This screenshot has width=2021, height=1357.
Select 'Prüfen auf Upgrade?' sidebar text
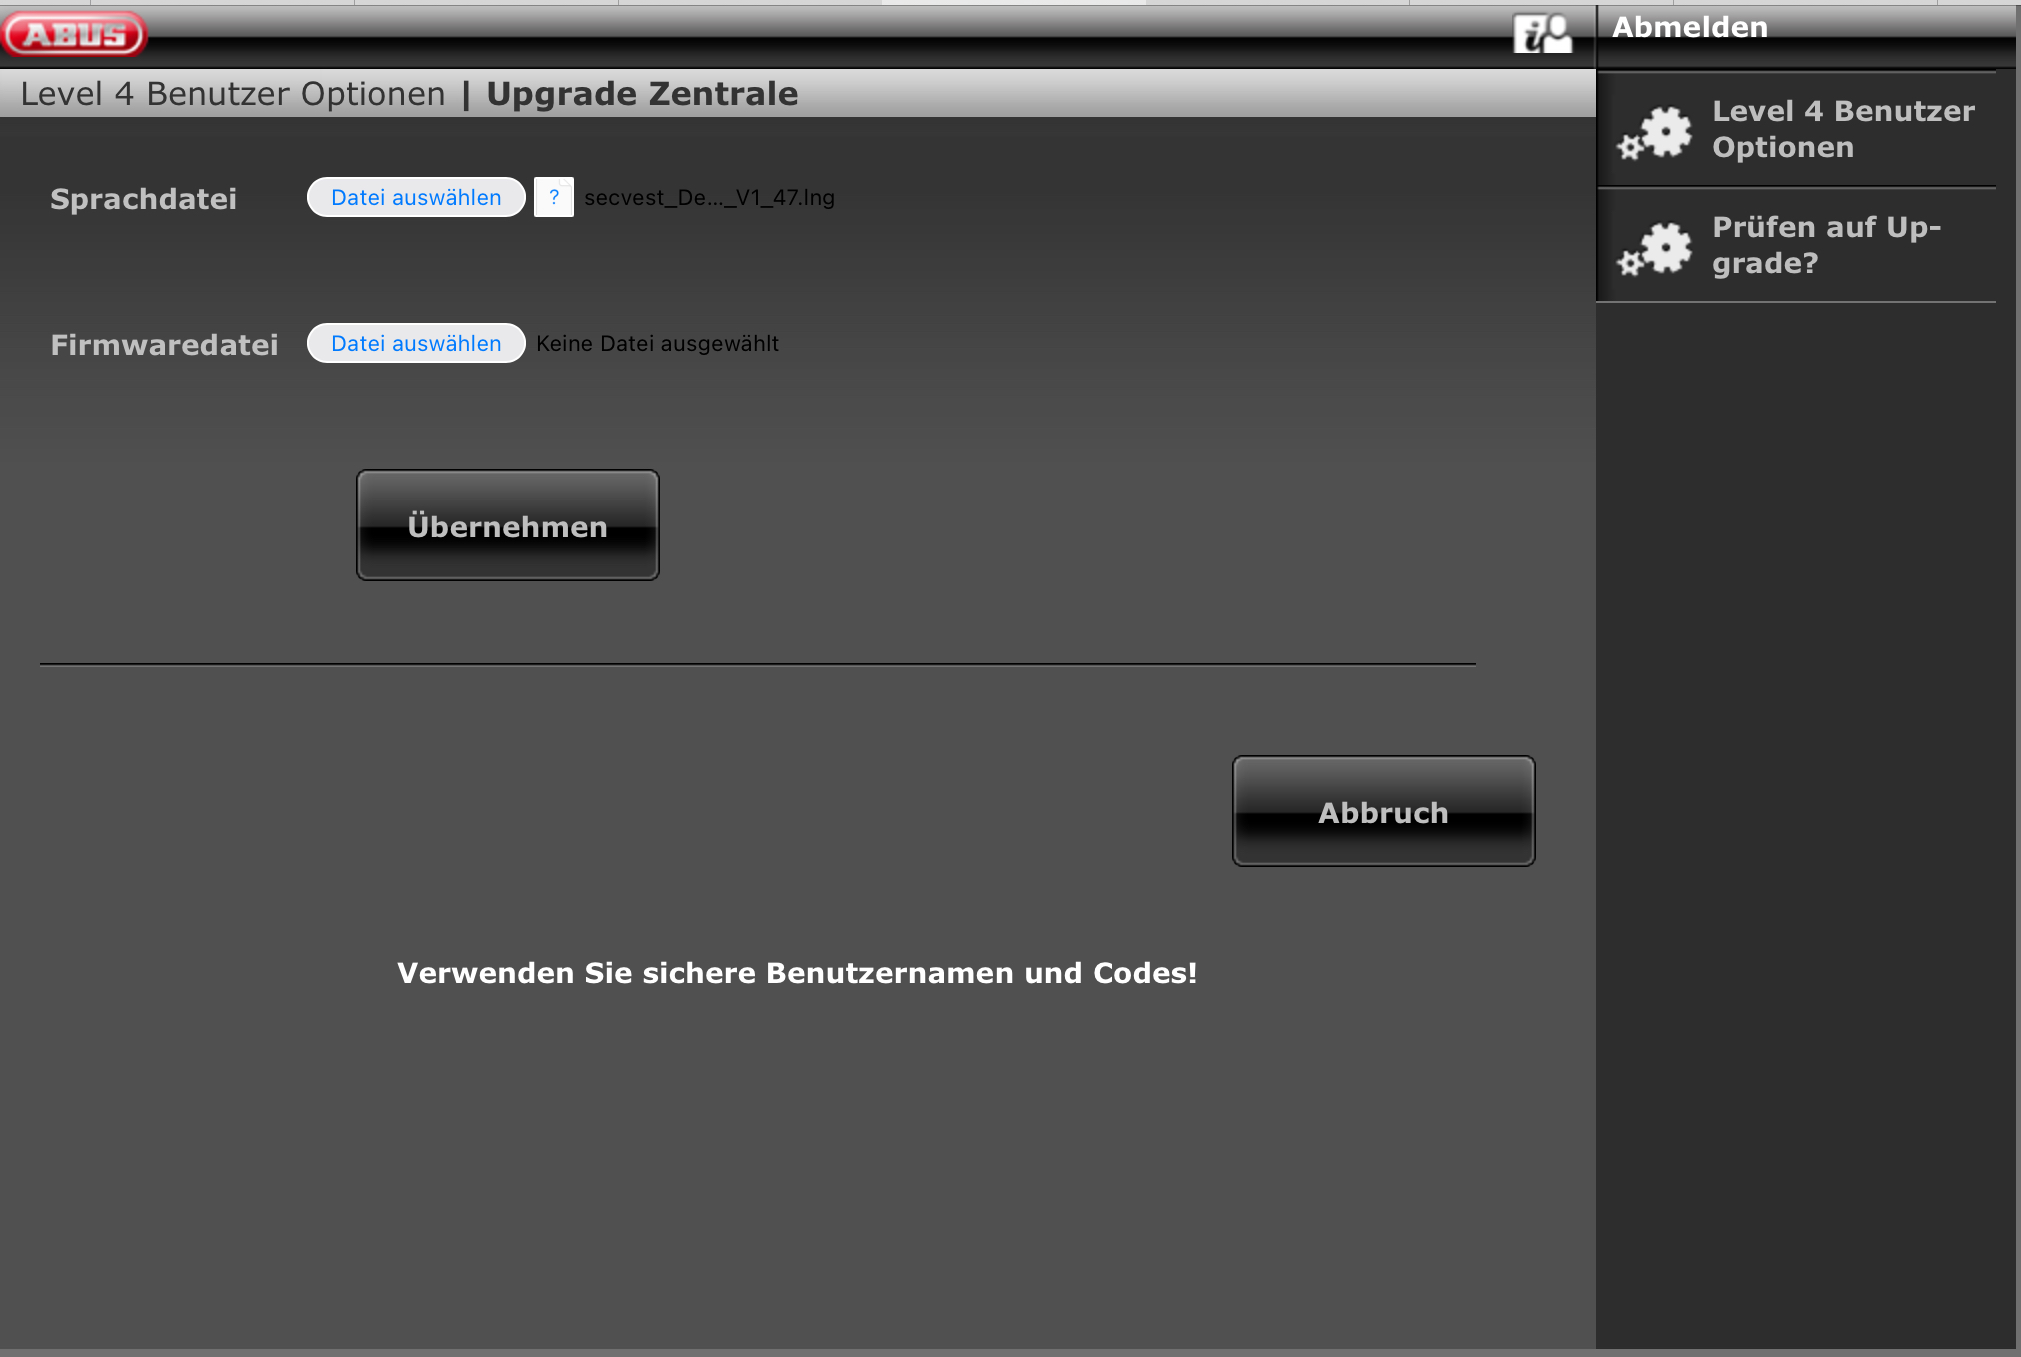point(1825,245)
